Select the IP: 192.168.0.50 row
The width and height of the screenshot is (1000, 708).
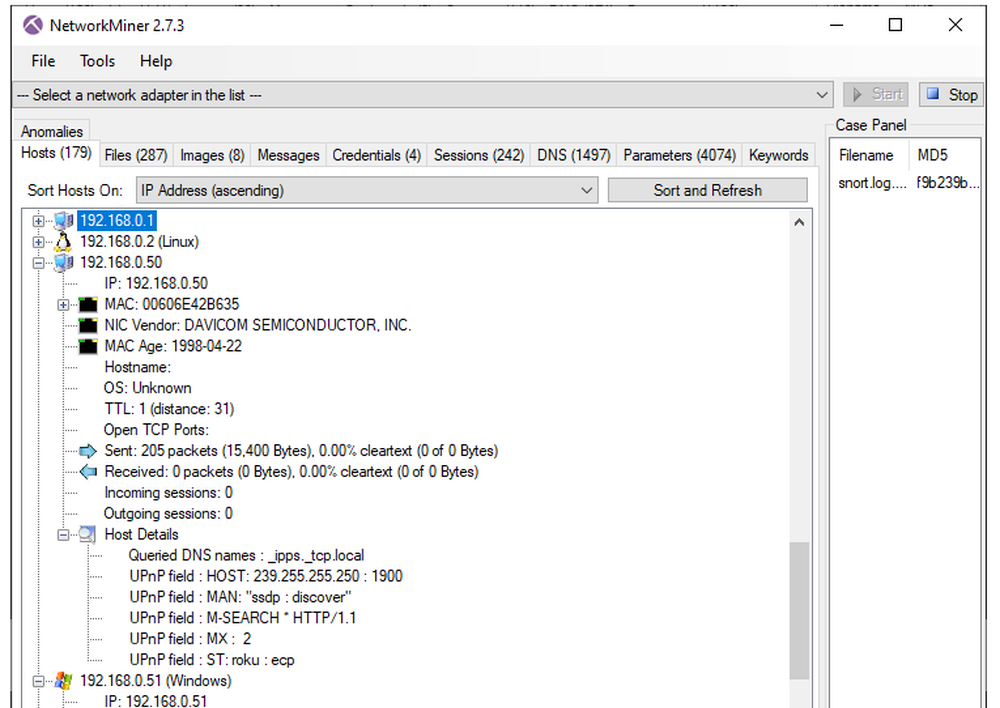pyautogui.click(x=156, y=283)
